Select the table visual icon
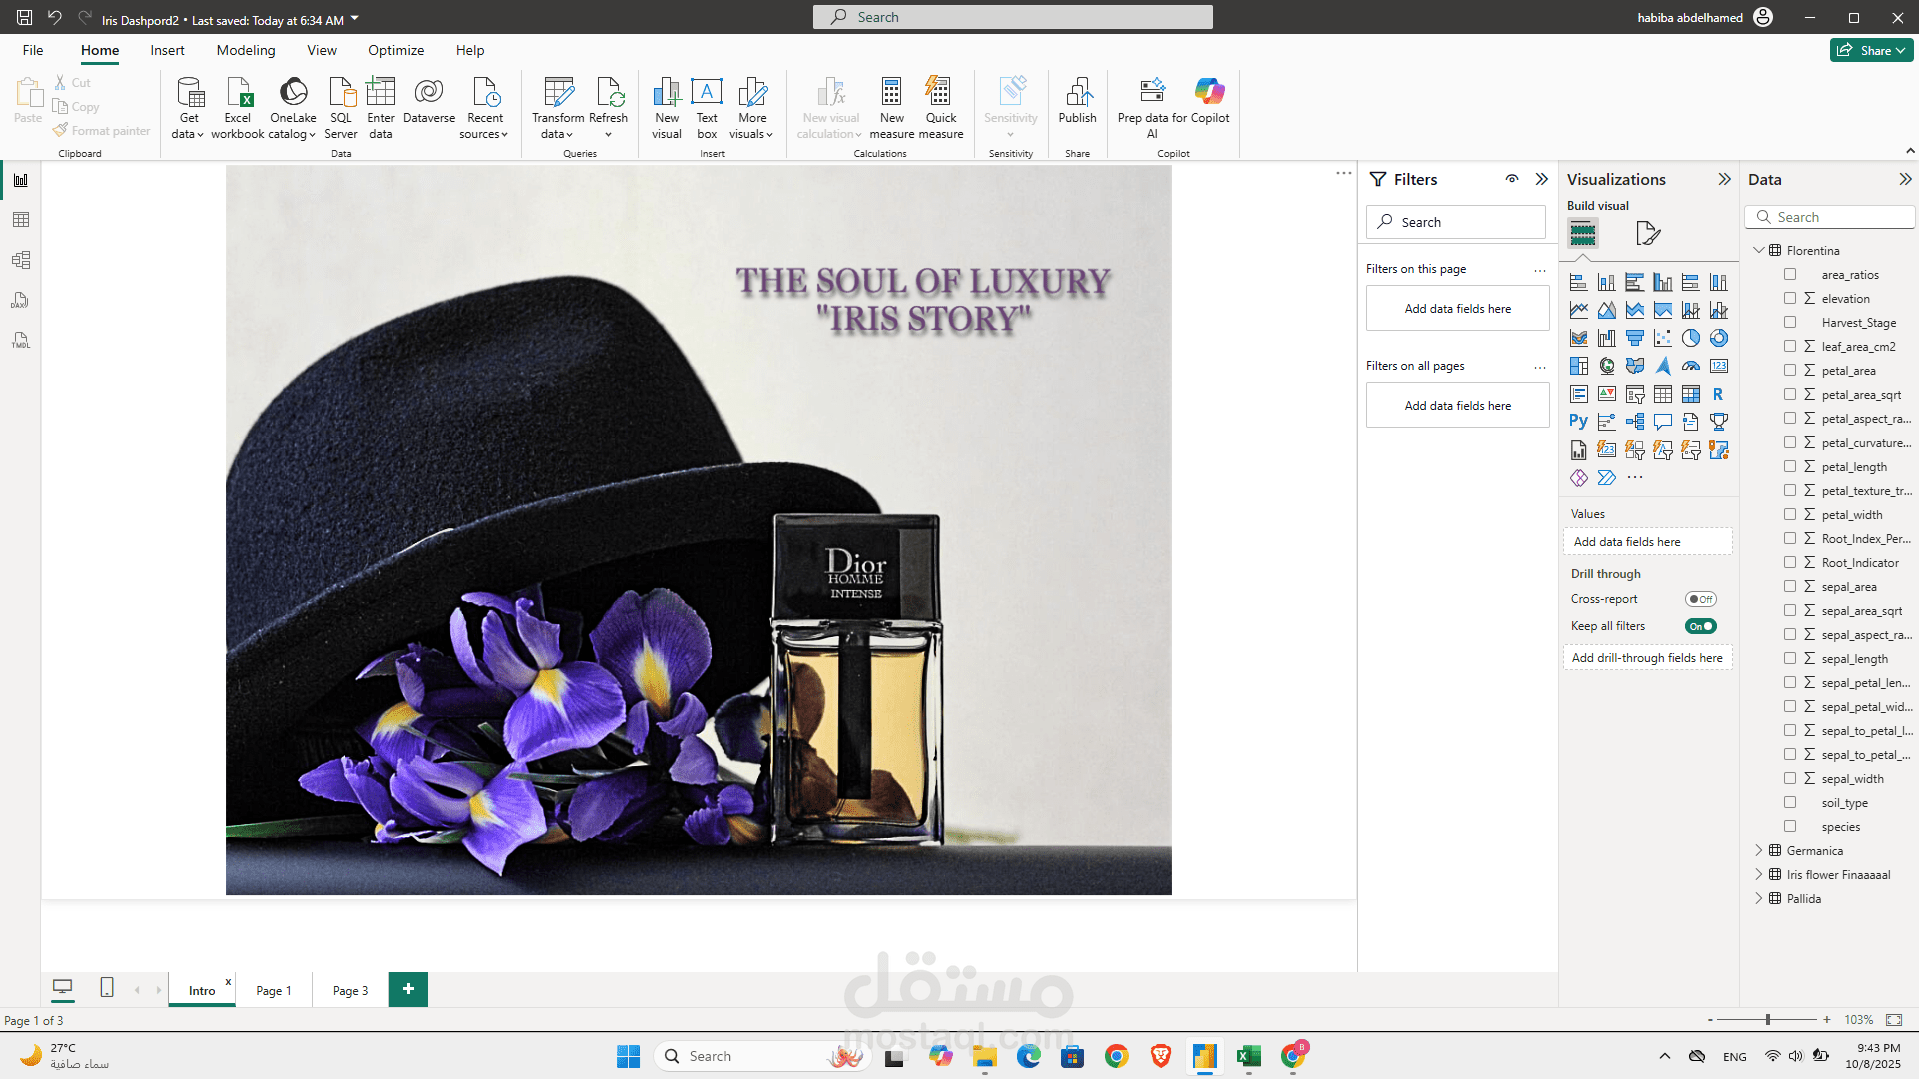The height and width of the screenshot is (1079, 1919). pyautogui.click(x=1662, y=394)
